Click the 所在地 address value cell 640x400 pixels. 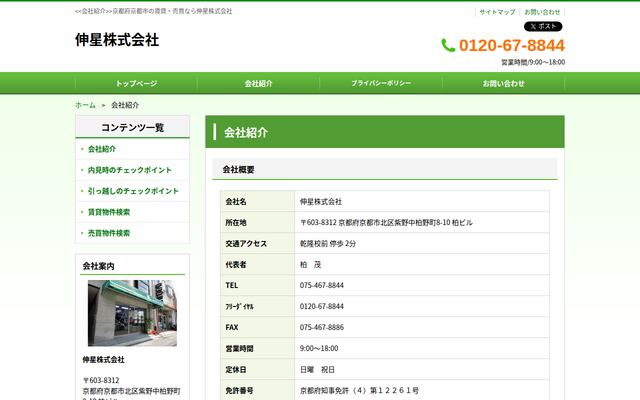tap(422, 222)
